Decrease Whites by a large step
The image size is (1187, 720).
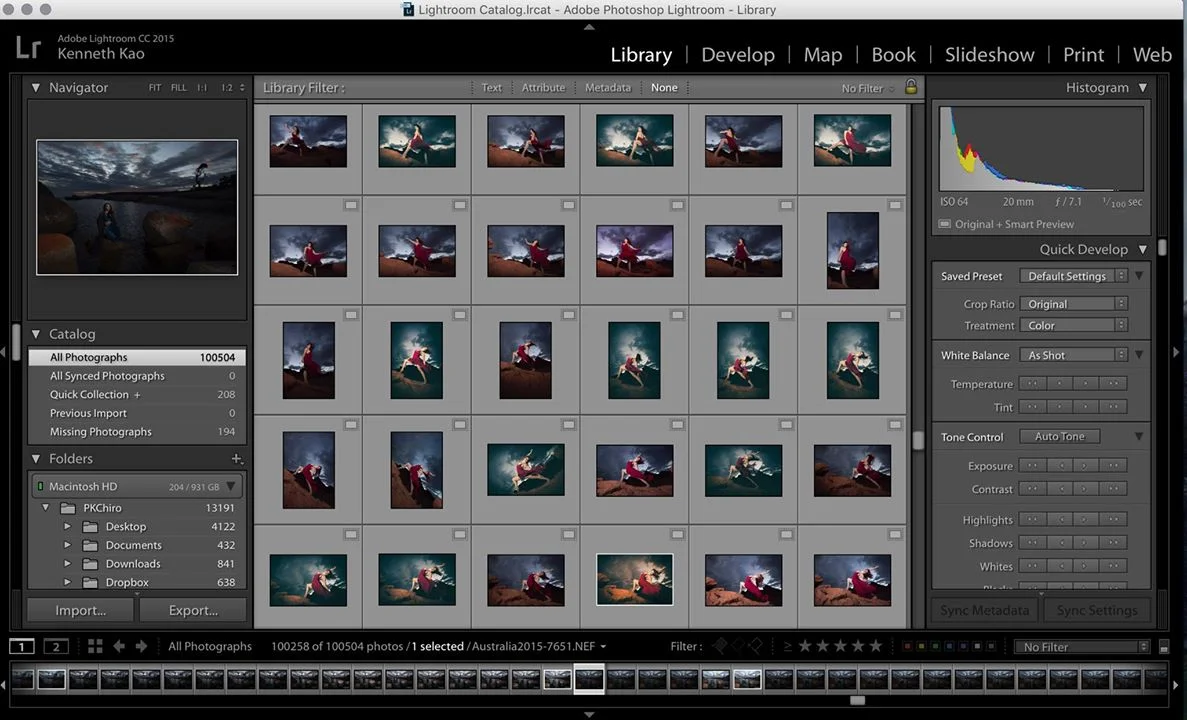[x=1032, y=566]
